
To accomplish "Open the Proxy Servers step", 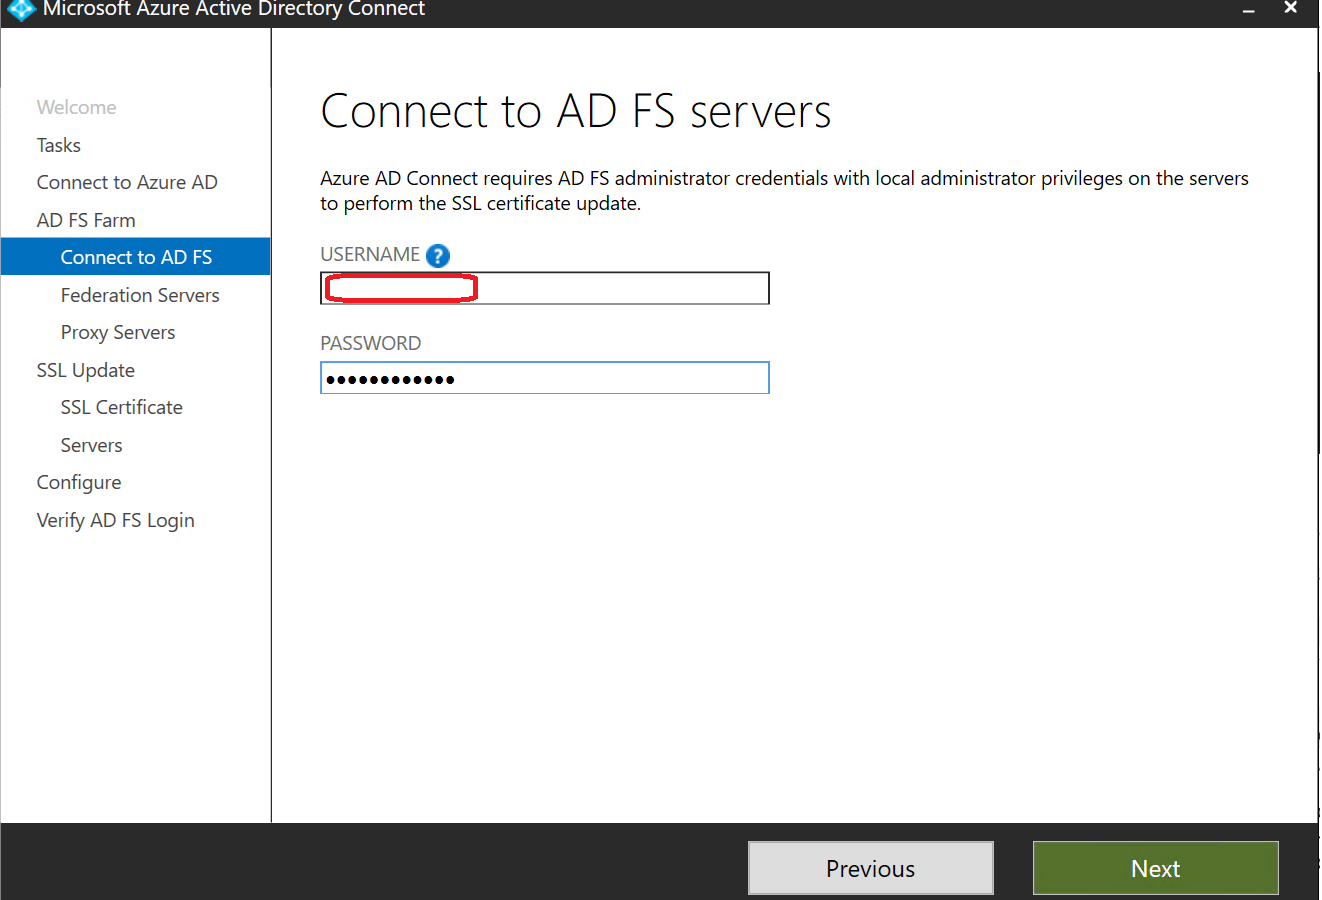I will pyautogui.click(x=118, y=332).
